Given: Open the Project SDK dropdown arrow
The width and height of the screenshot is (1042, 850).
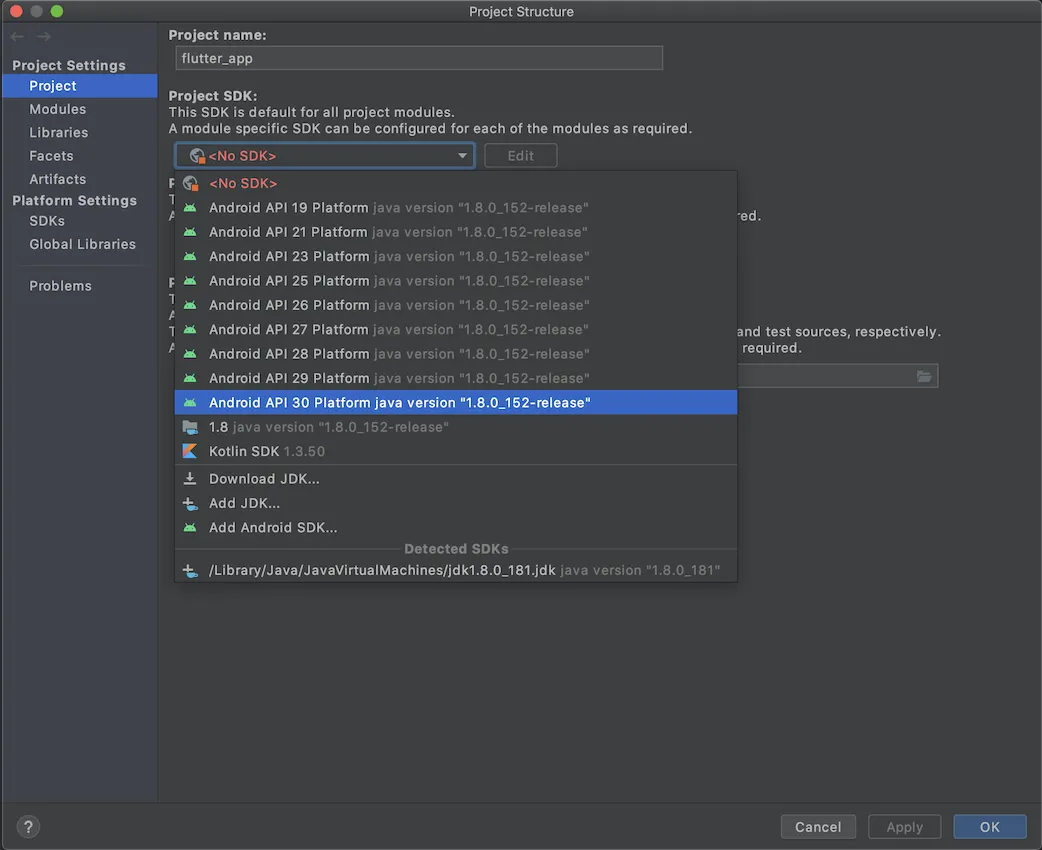Looking at the screenshot, I should pos(463,156).
